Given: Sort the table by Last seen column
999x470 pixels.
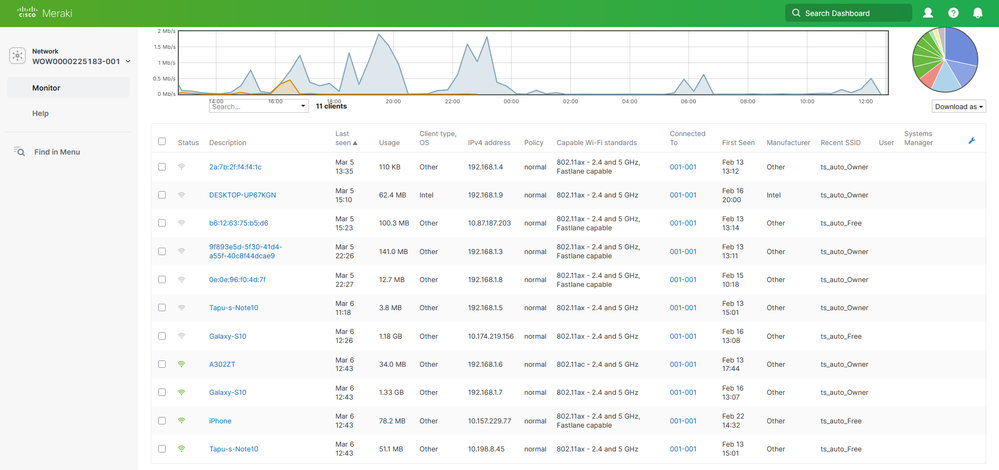Looking at the screenshot, I should click(343, 138).
